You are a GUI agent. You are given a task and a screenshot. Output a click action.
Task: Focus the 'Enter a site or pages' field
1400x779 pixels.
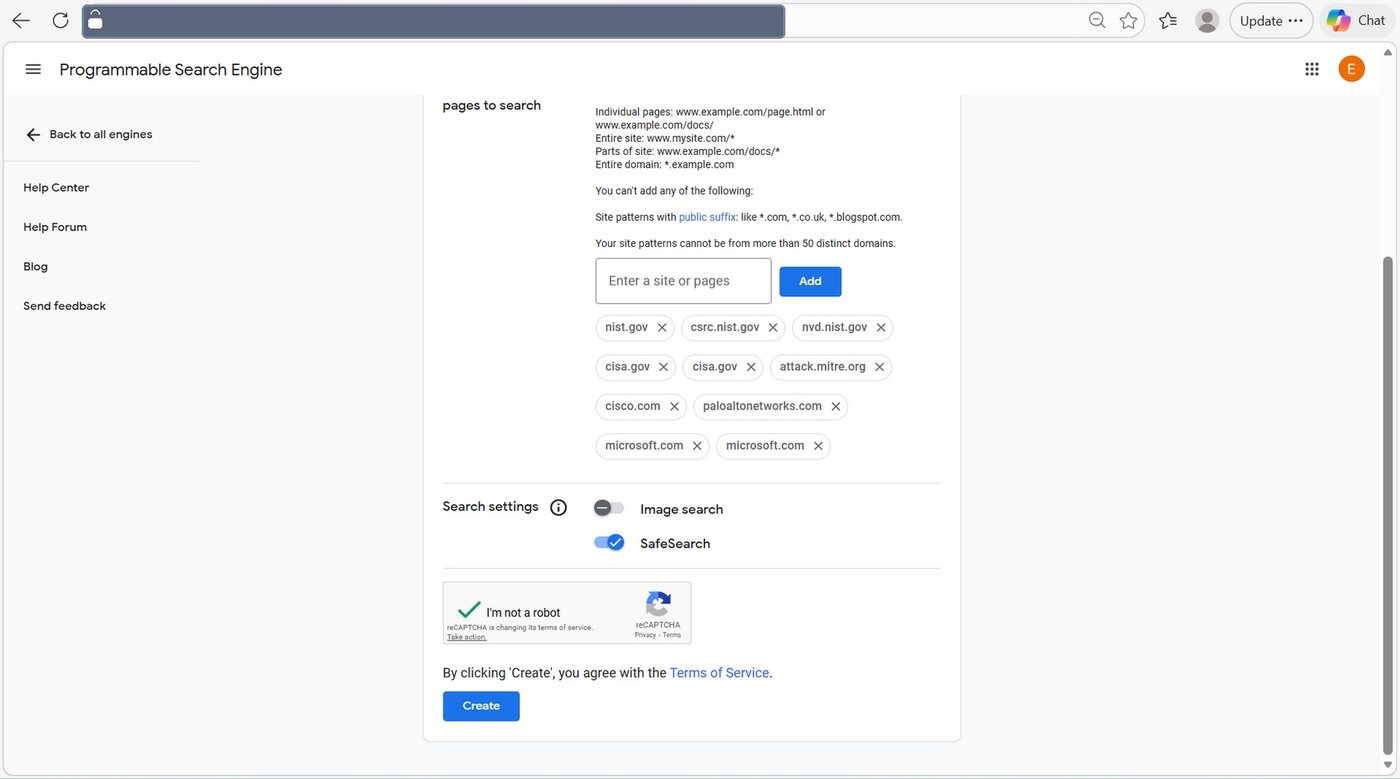683,281
